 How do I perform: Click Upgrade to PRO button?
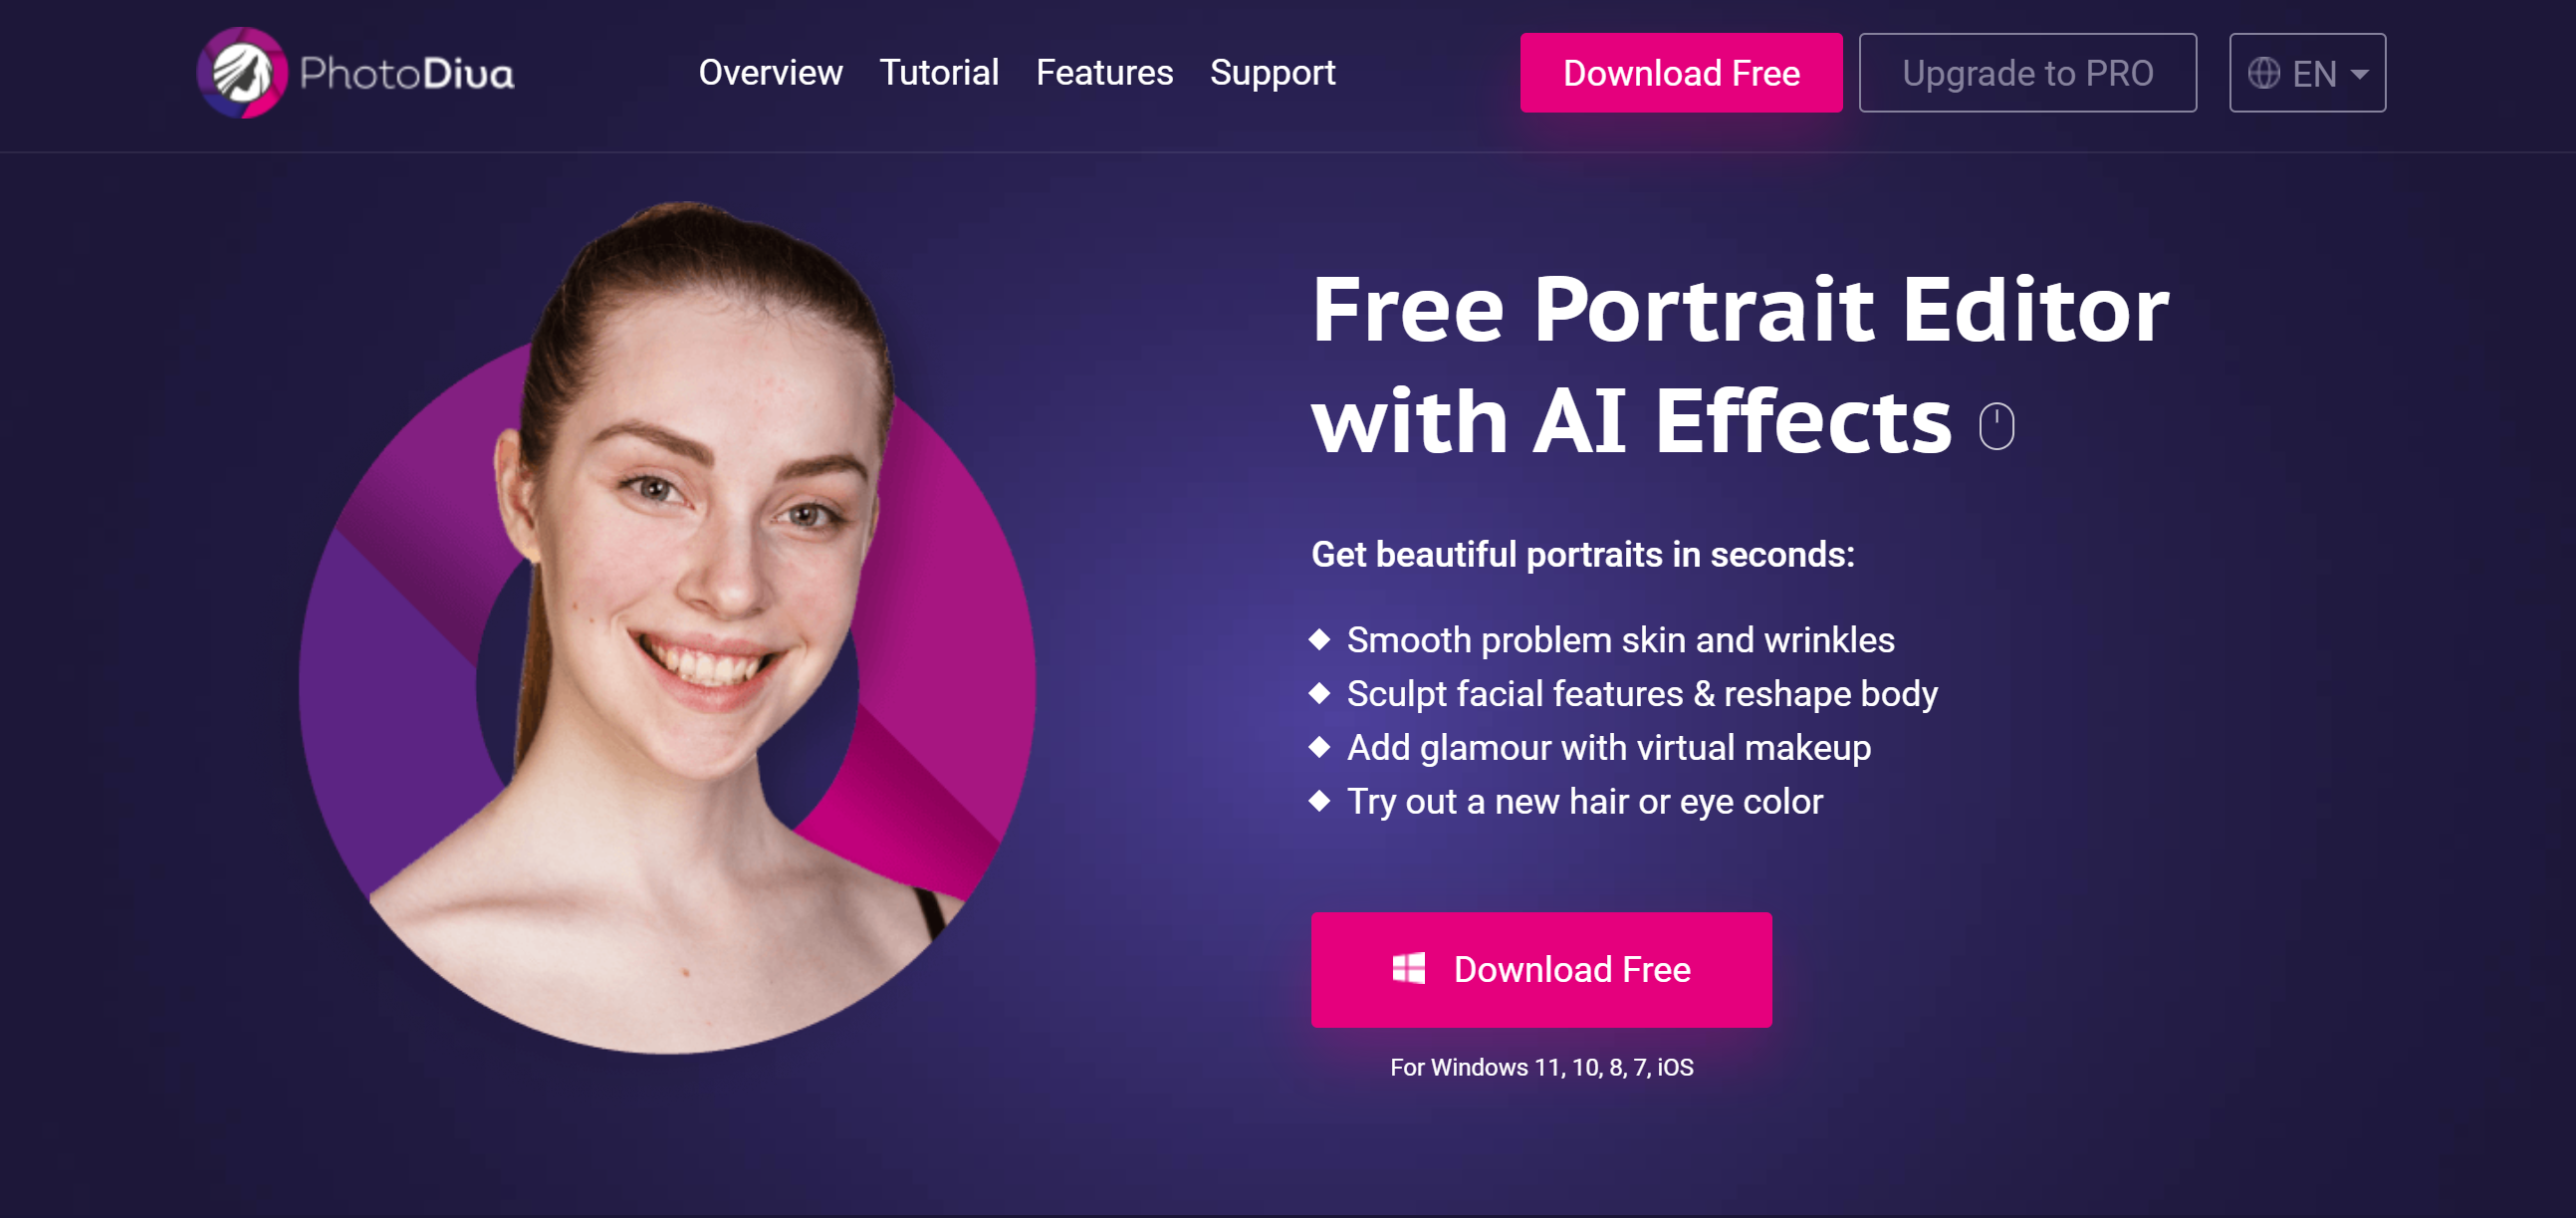point(2027,73)
